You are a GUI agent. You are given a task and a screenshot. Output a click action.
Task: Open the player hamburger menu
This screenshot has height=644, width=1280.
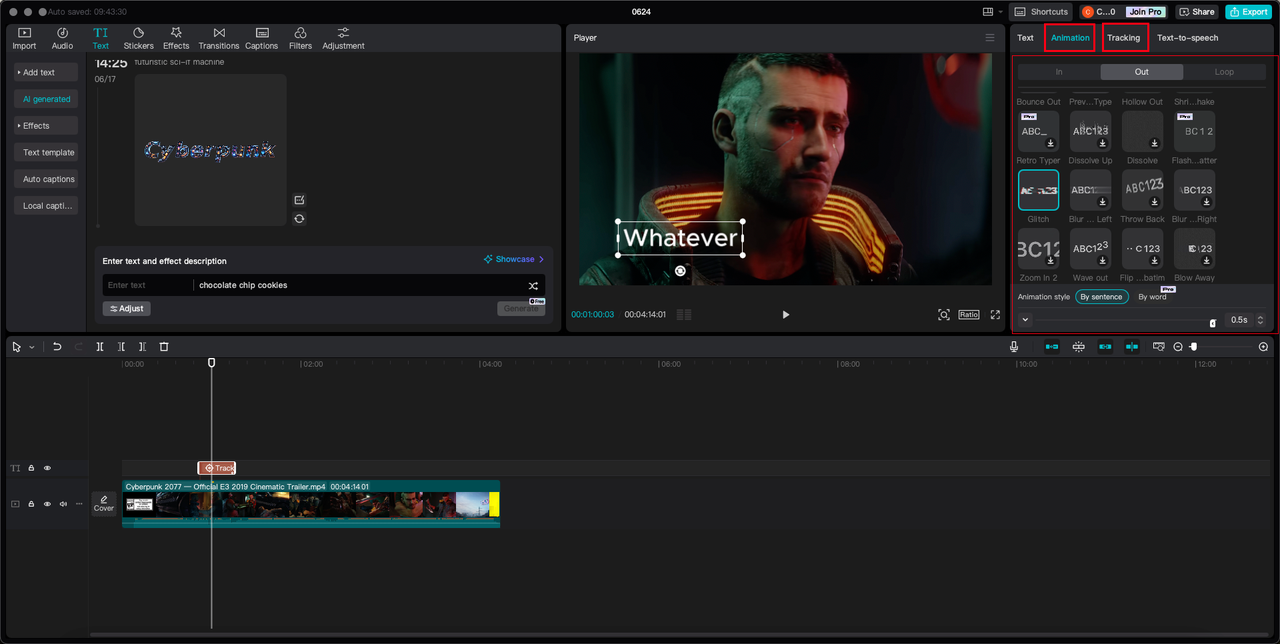(x=990, y=38)
